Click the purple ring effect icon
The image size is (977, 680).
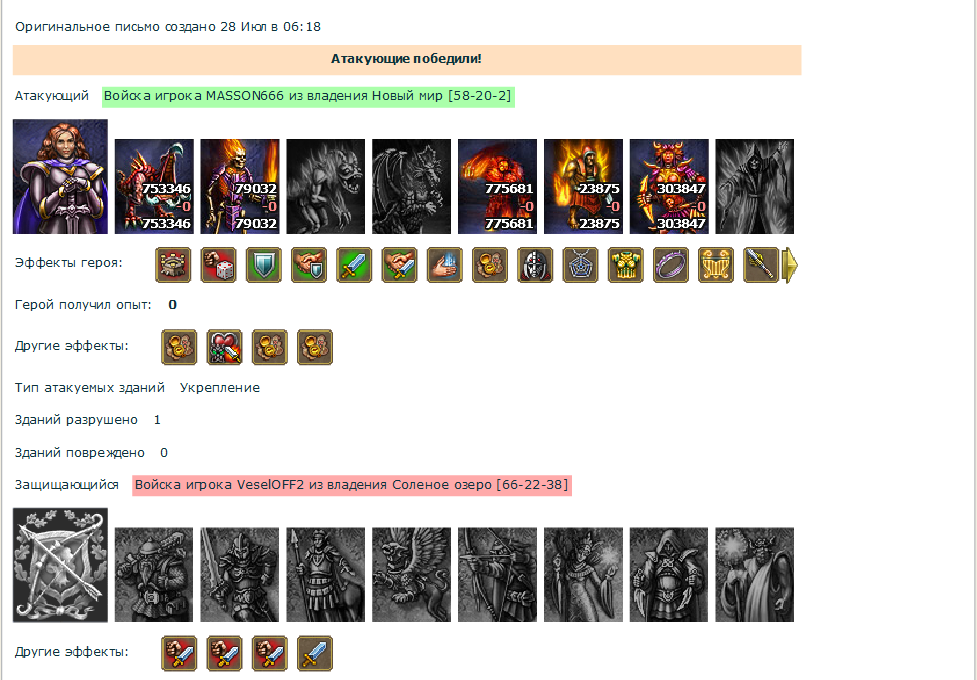tap(671, 265)
